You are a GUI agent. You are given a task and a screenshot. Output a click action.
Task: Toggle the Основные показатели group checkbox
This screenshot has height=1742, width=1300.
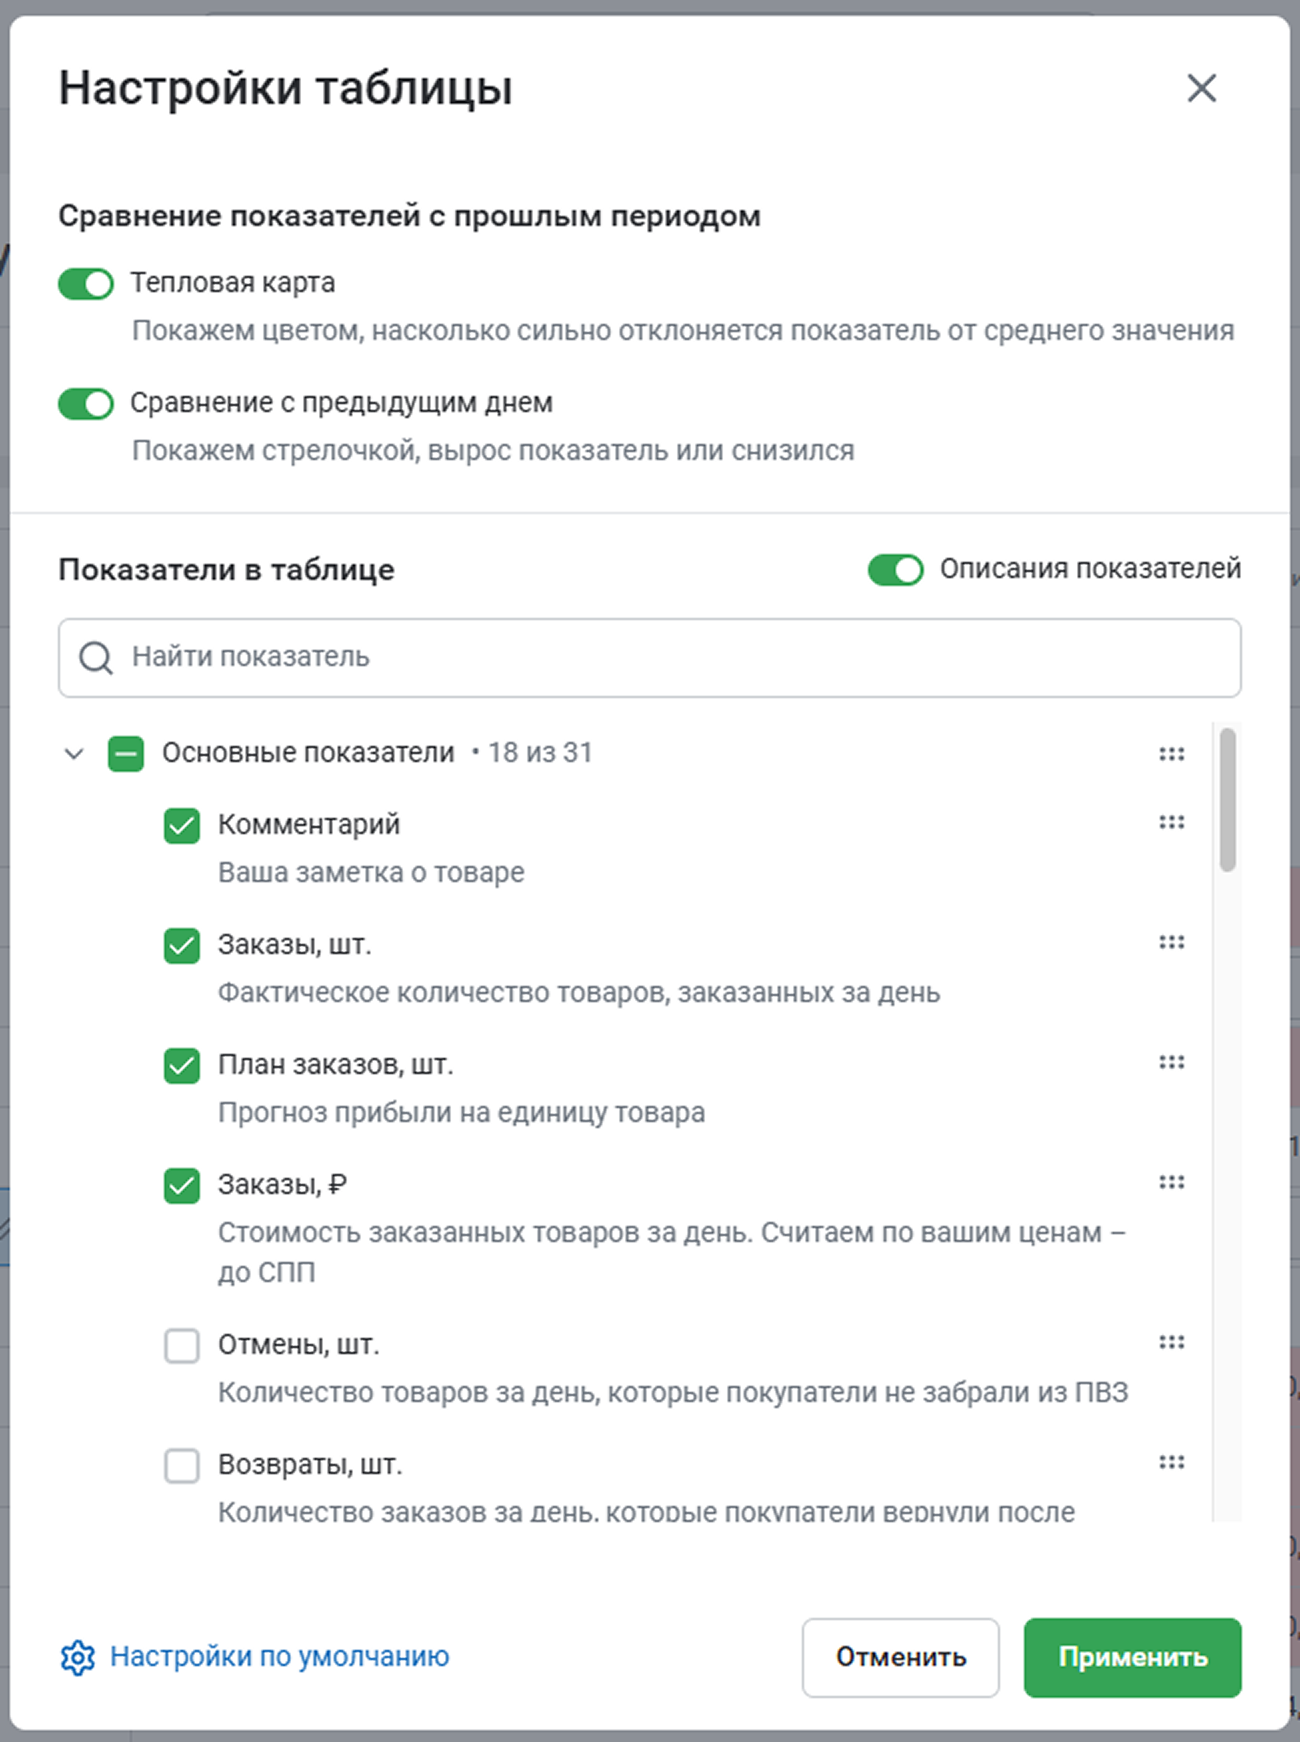point(126,754)
